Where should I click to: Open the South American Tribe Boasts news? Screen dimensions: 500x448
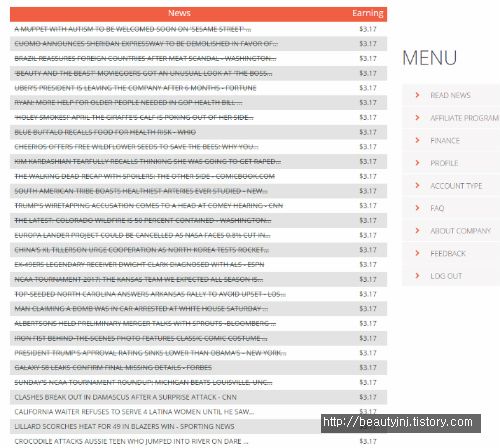click(141, 191)
